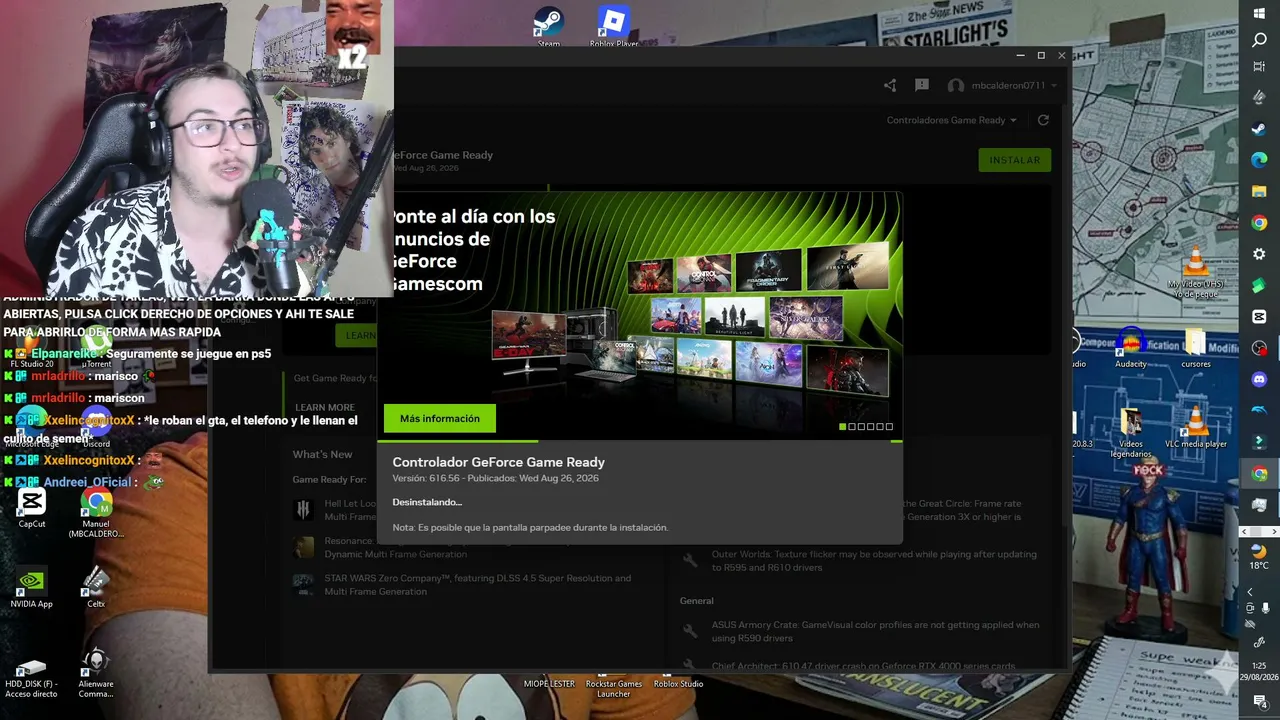The width and height of the screenshot is (1280, 720).
Task: Open the Windows Start menu
Action: 1259,13
